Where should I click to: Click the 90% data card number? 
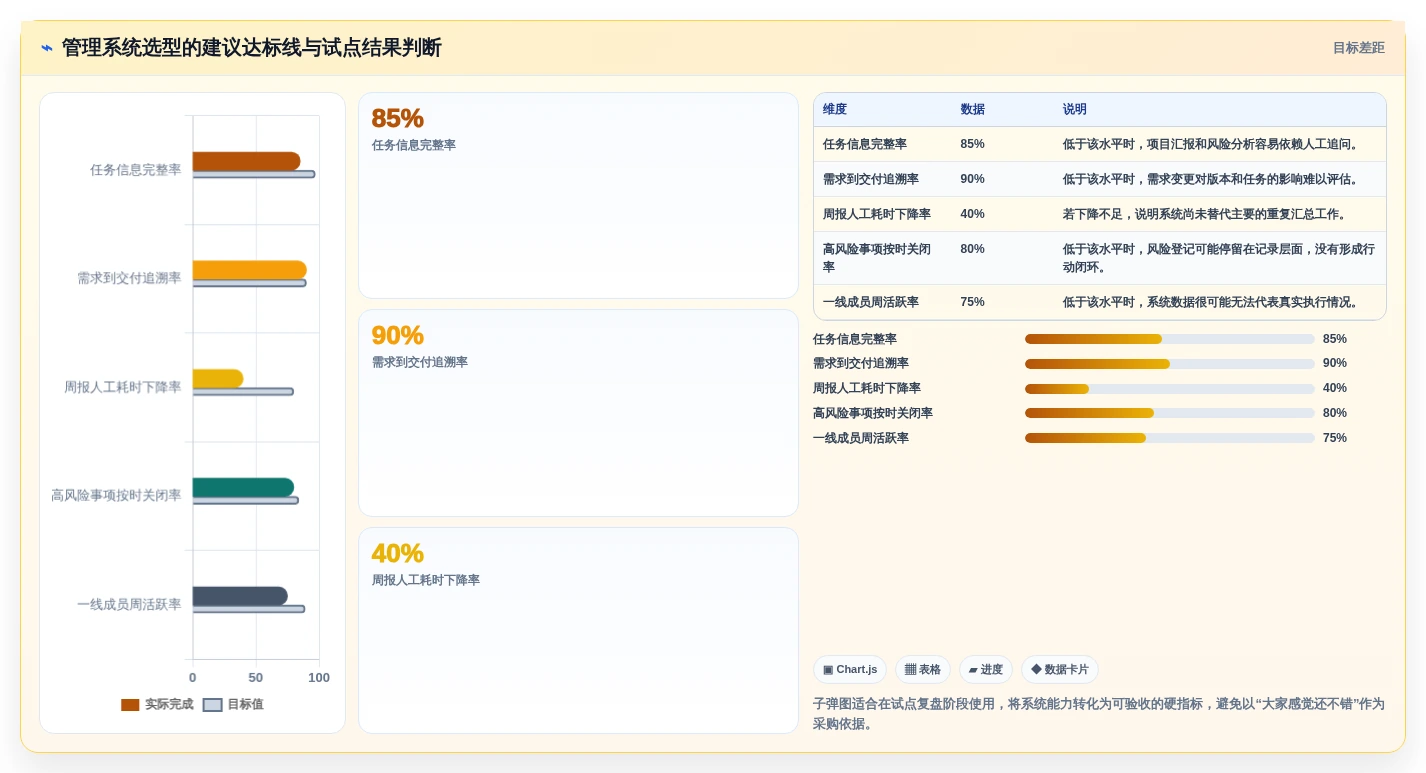[397, 335]
